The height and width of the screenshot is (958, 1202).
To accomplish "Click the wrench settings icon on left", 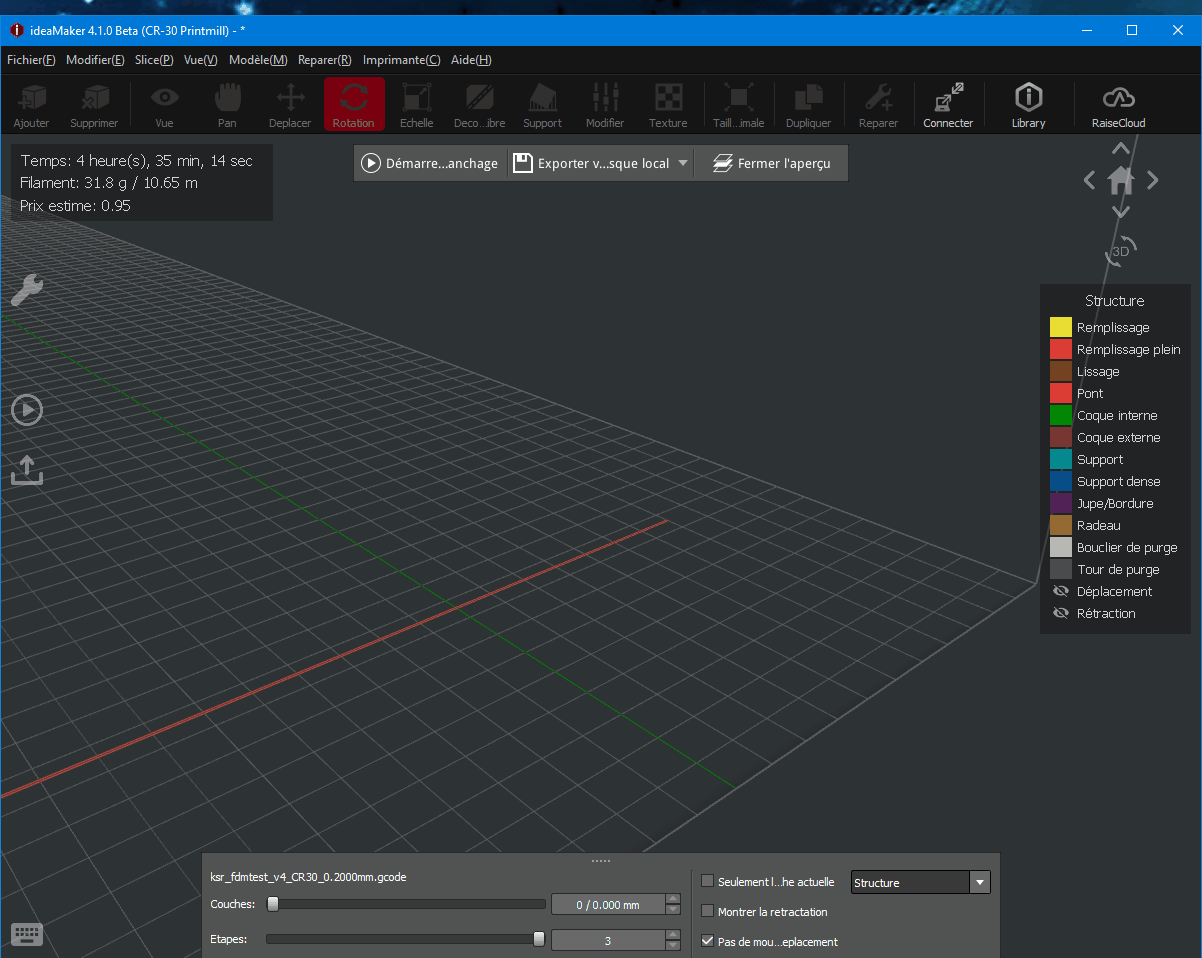I will tap(27, 290).
